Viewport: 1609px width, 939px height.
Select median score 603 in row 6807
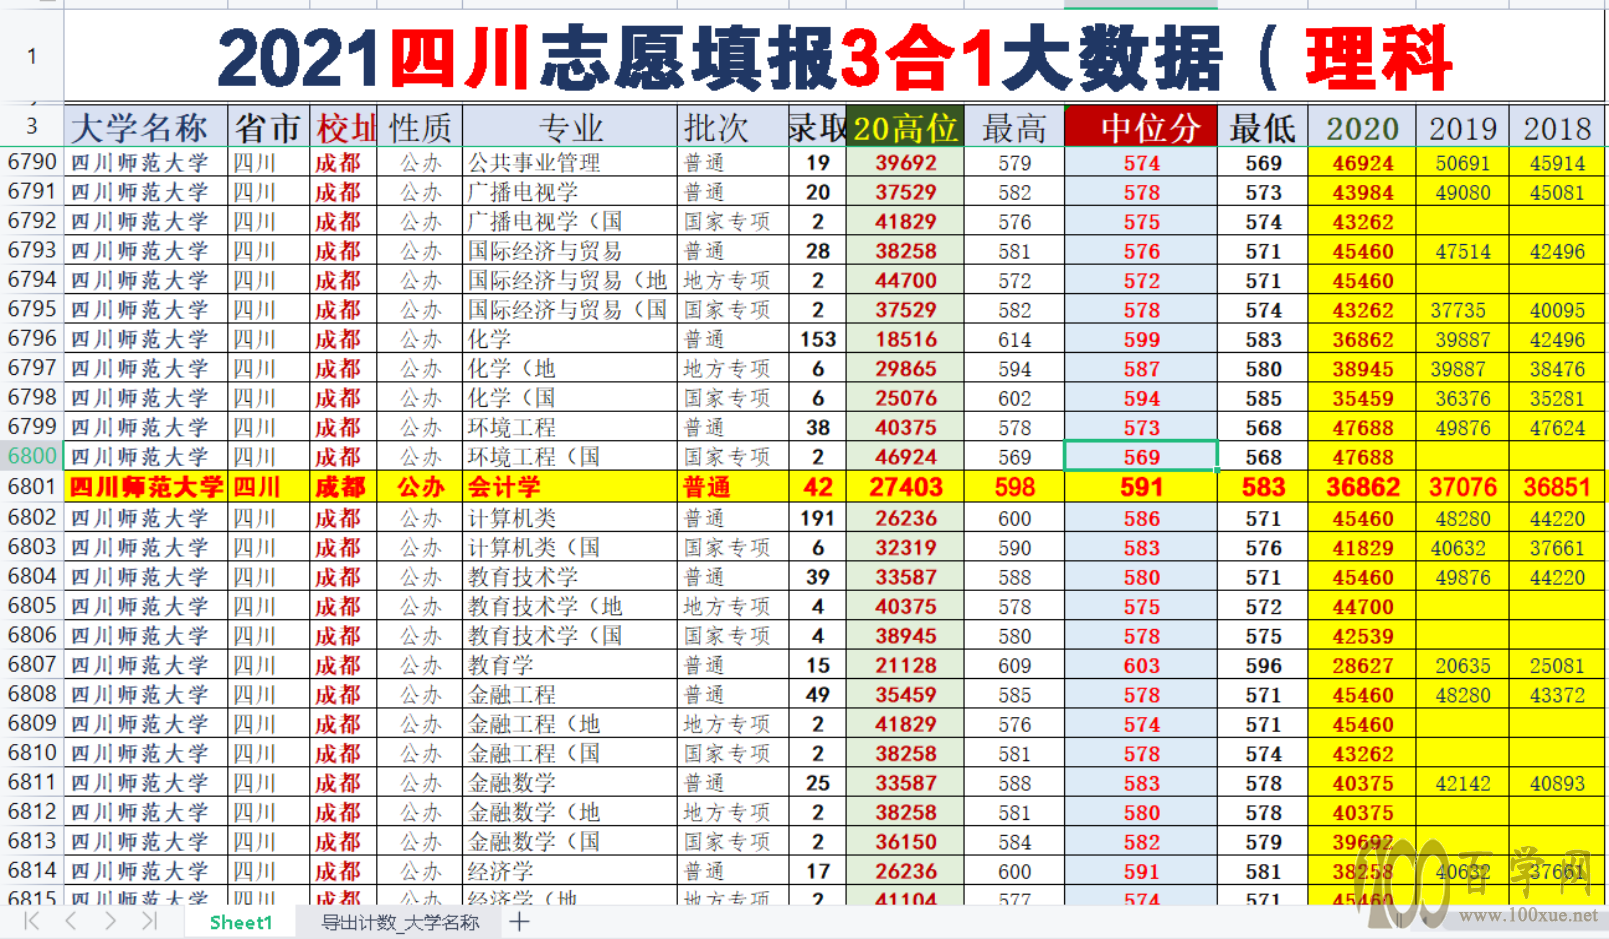[1141, 665]
